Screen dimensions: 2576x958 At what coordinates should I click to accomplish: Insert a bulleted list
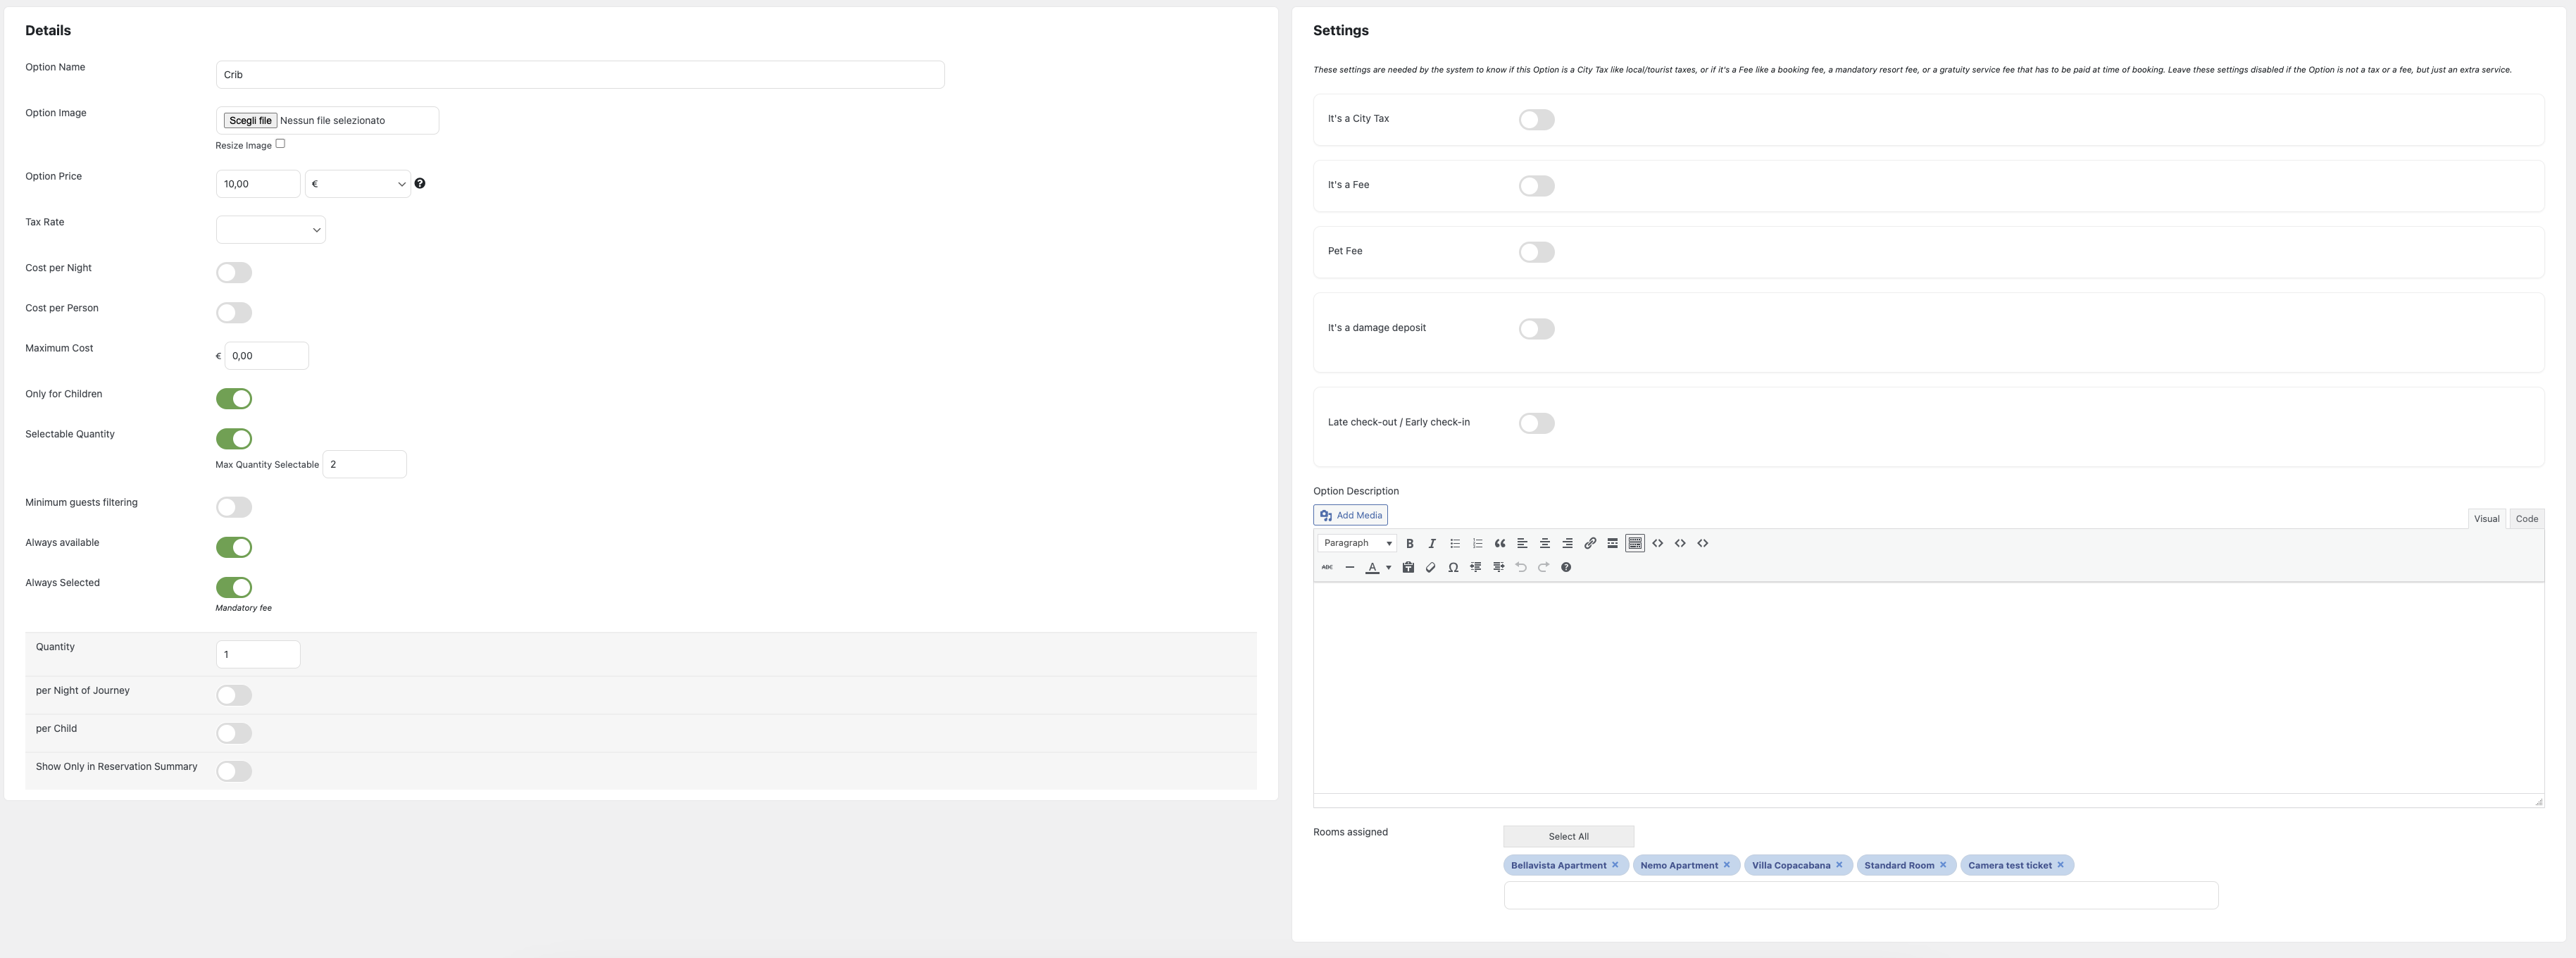pos(1455,543)
